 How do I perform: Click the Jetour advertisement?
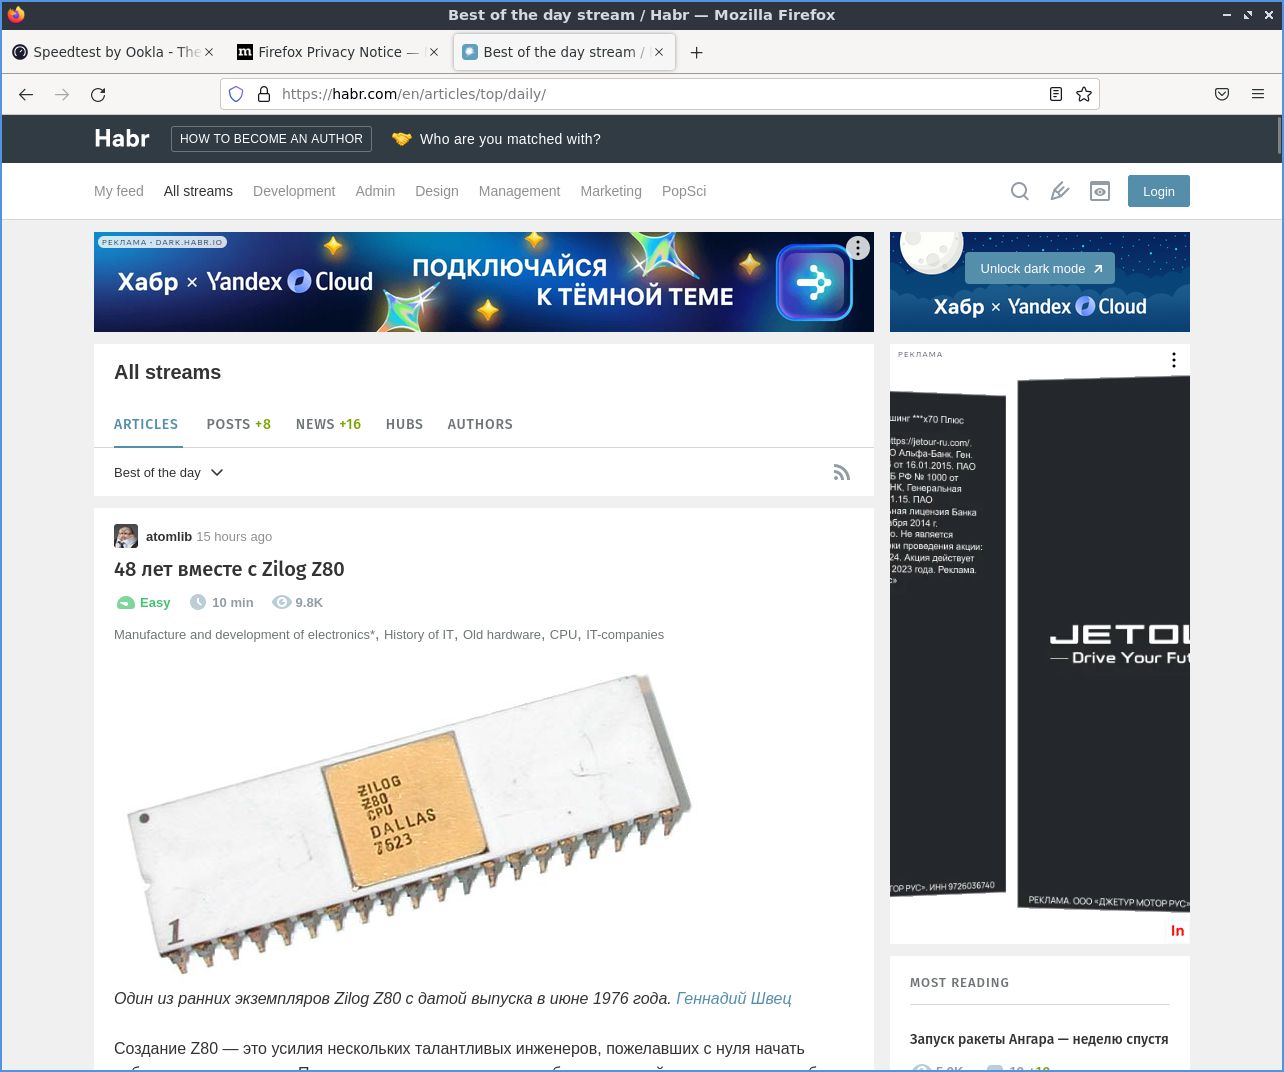pos(1040,644)
